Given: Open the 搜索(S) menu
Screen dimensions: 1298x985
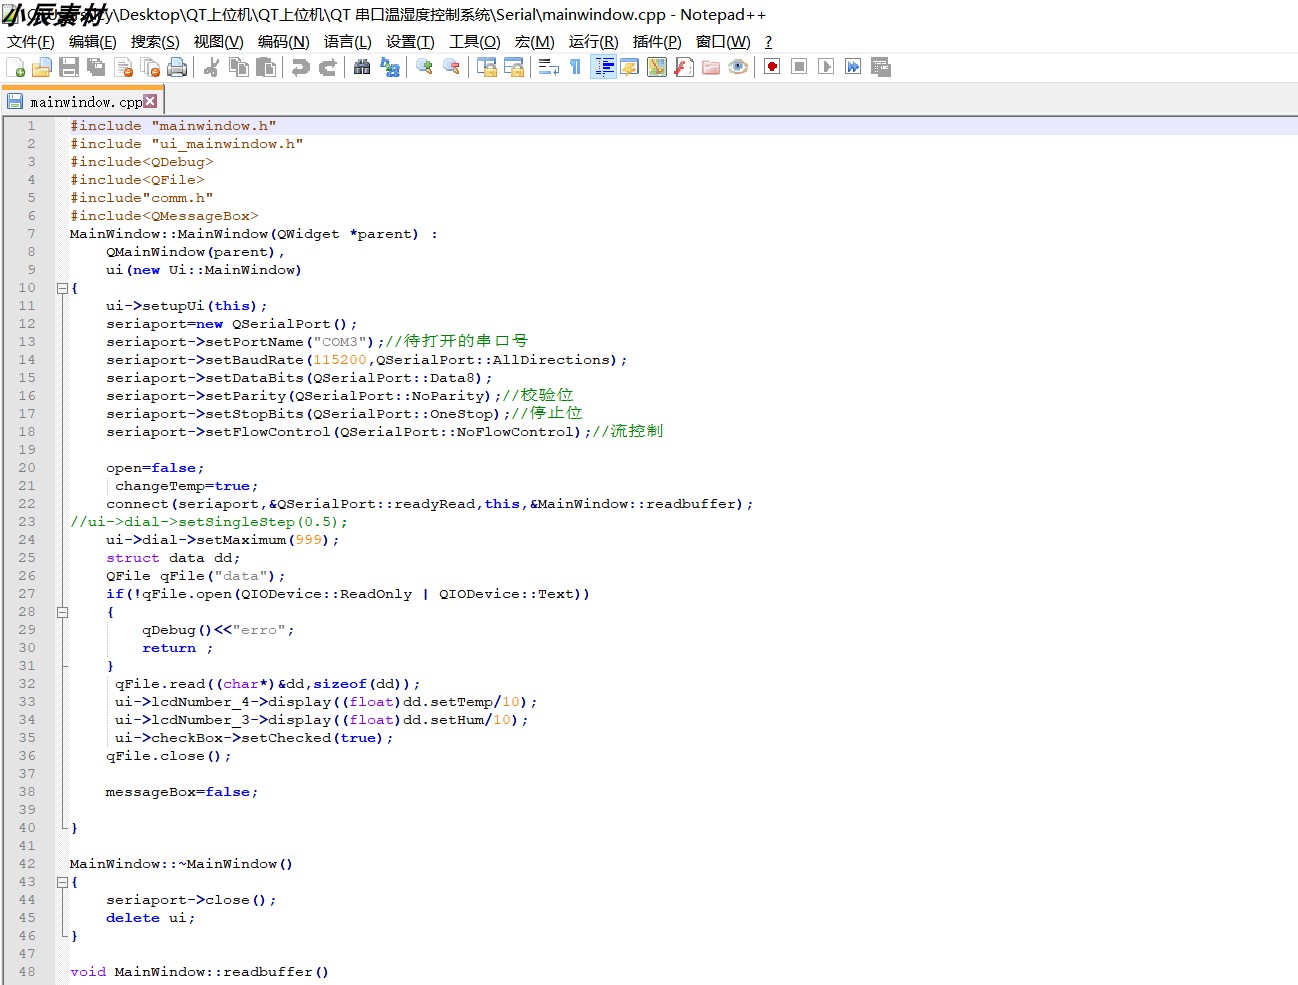Looking at the screenshot, I should coord(155,42).
